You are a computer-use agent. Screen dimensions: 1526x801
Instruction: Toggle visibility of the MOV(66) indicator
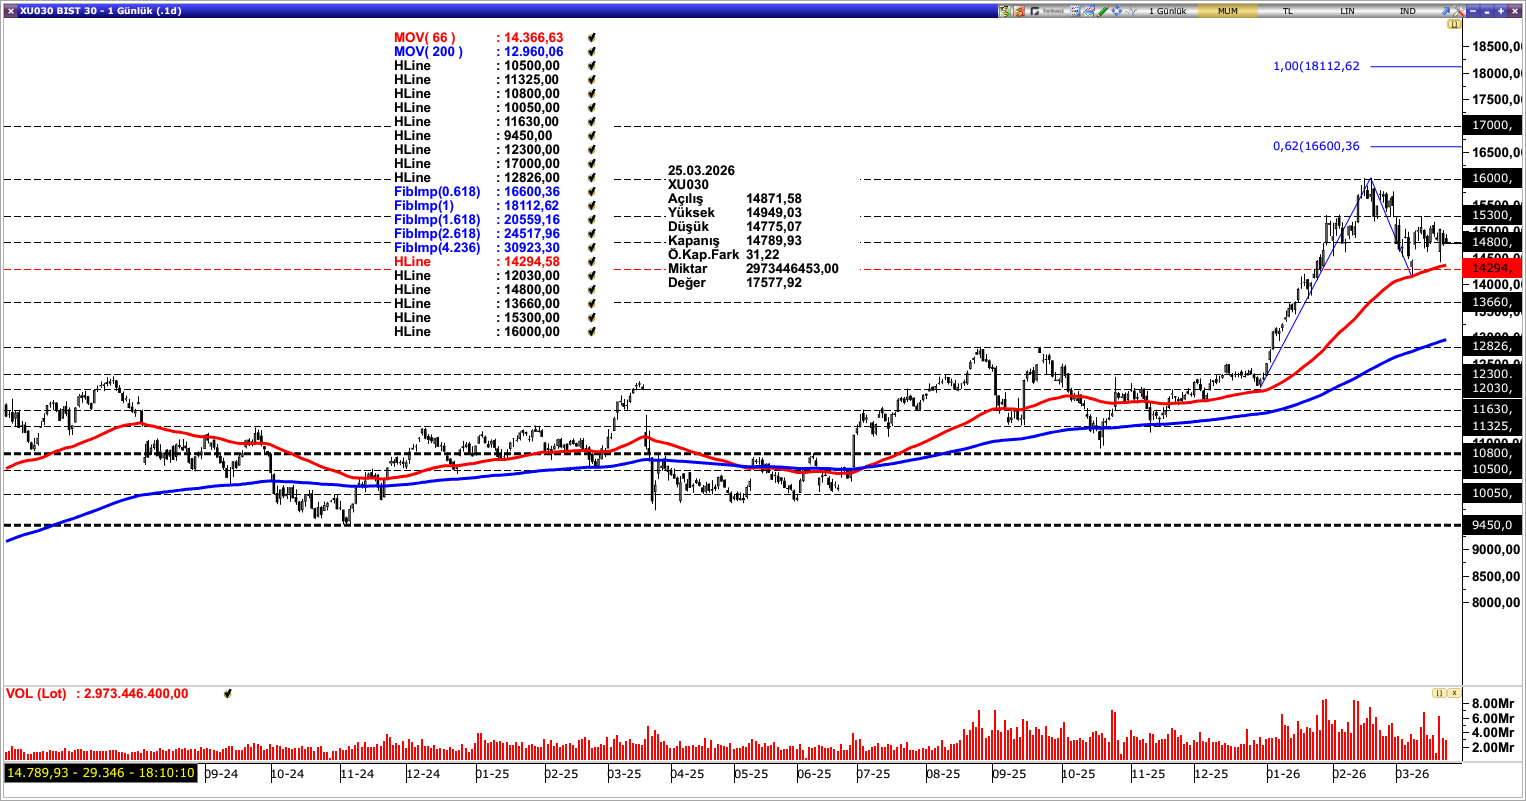pos(592,38)
